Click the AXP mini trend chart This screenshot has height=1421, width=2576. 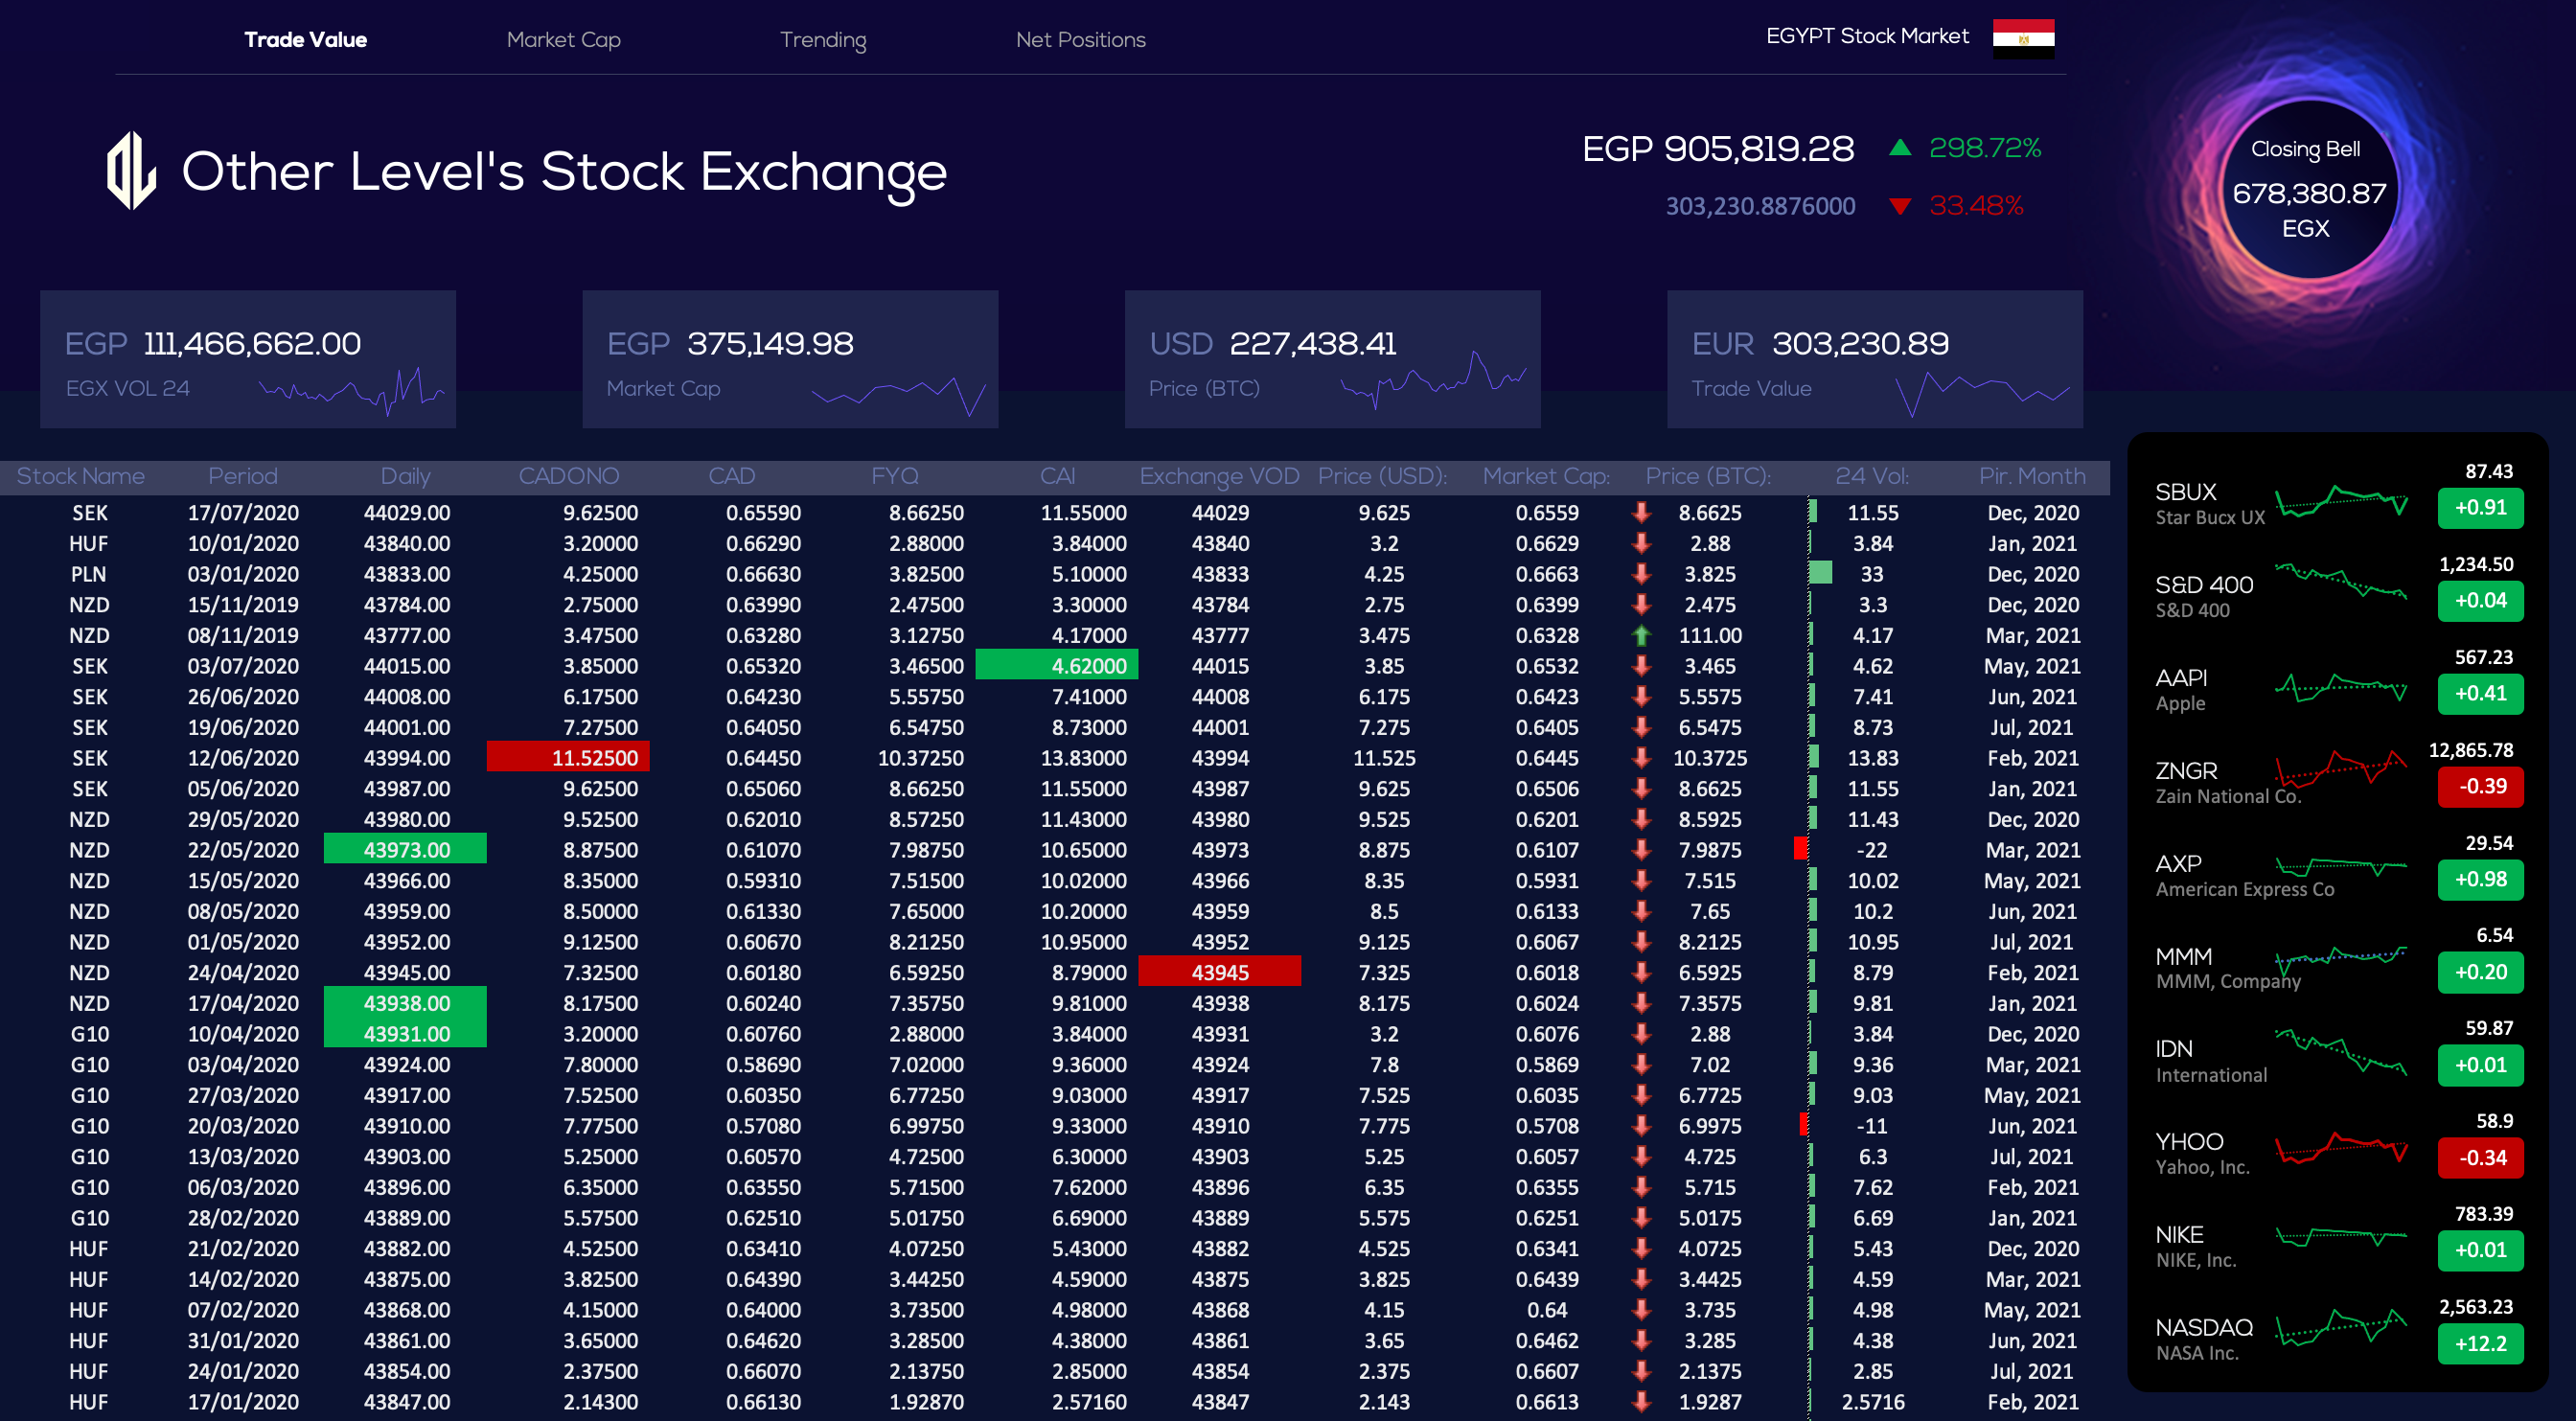2341,866
